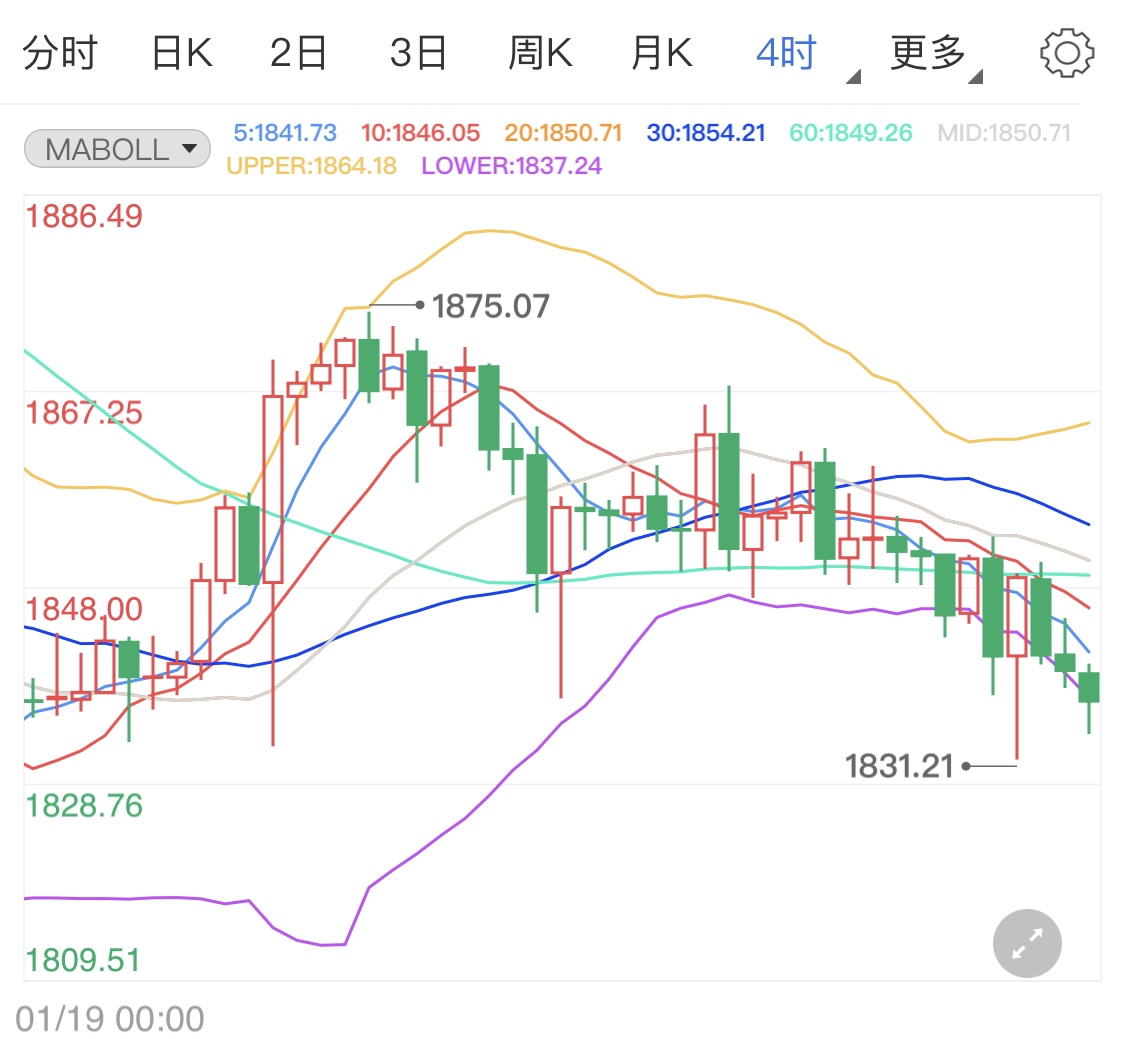Expand chart to fullscreen with arrows button
This screenshot has height=1039, width=1125.
(1027, 943)
